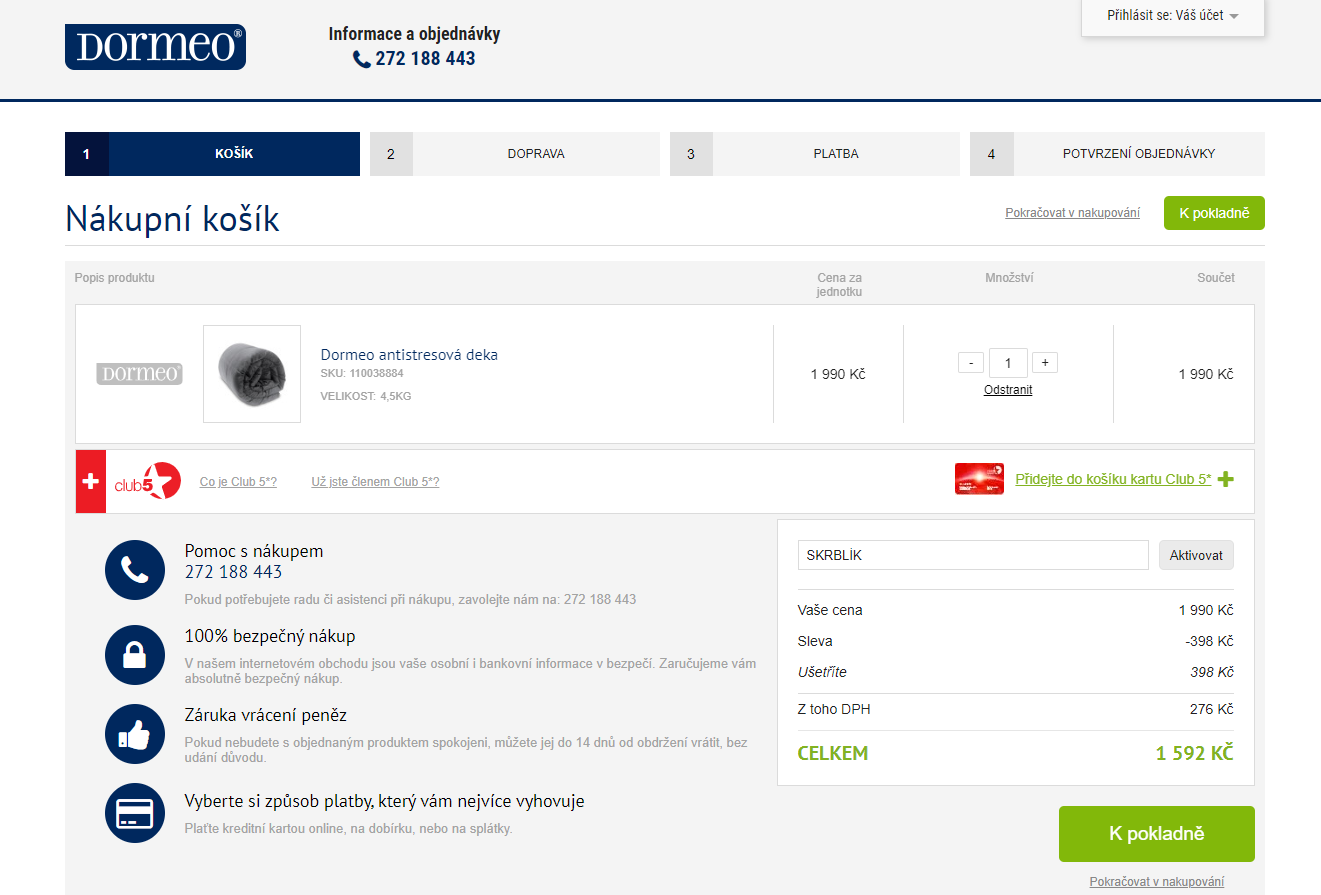Screen dimensions: 1321x895
Task: Click the Club 5 star logo
Action: (x=147, y=481)
